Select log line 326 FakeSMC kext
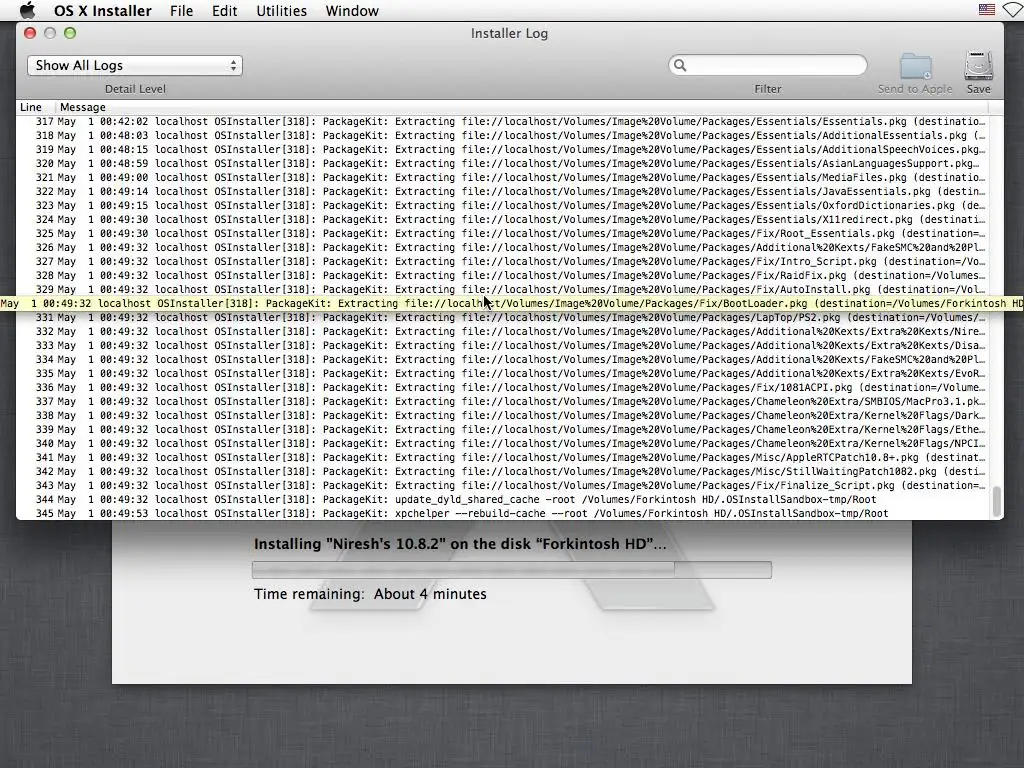 (x=502, y=248)
